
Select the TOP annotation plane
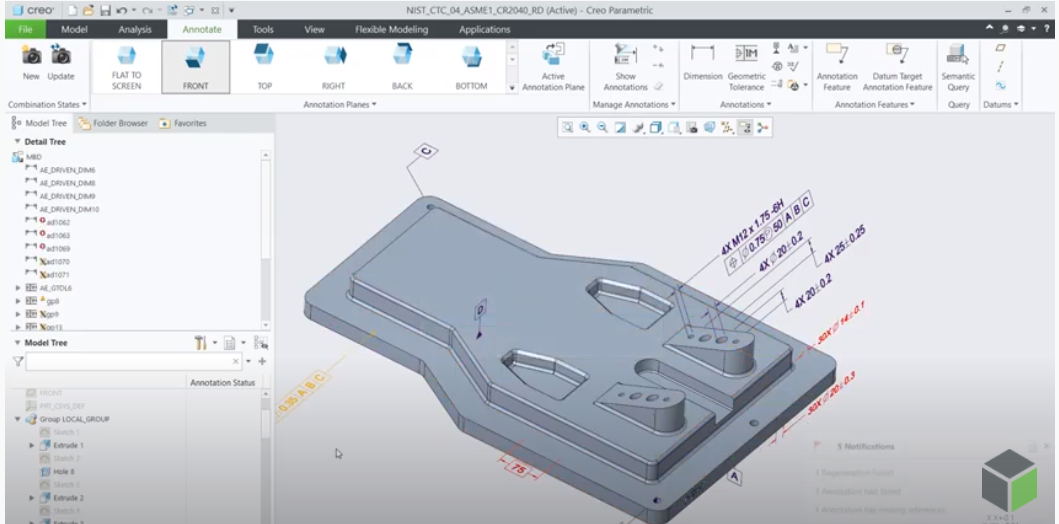[264, 67]
